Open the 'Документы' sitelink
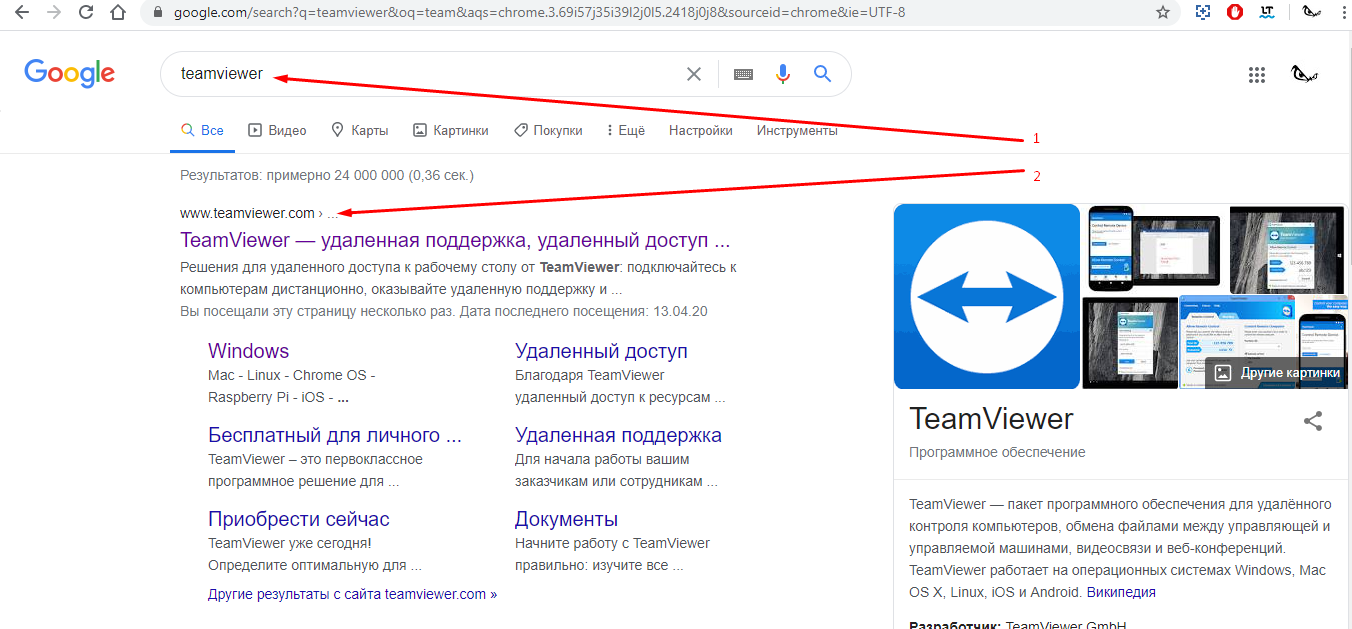The image size is (1352, 629). point(566,519)
